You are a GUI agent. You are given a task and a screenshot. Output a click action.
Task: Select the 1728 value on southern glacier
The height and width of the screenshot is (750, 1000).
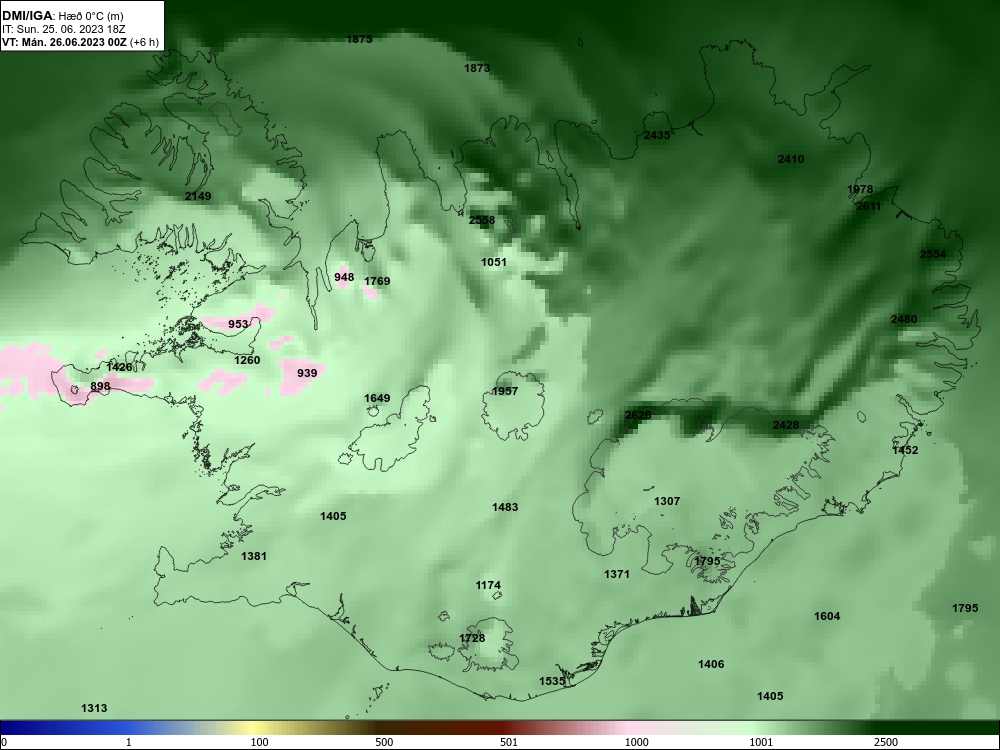[x=472, y=638]
